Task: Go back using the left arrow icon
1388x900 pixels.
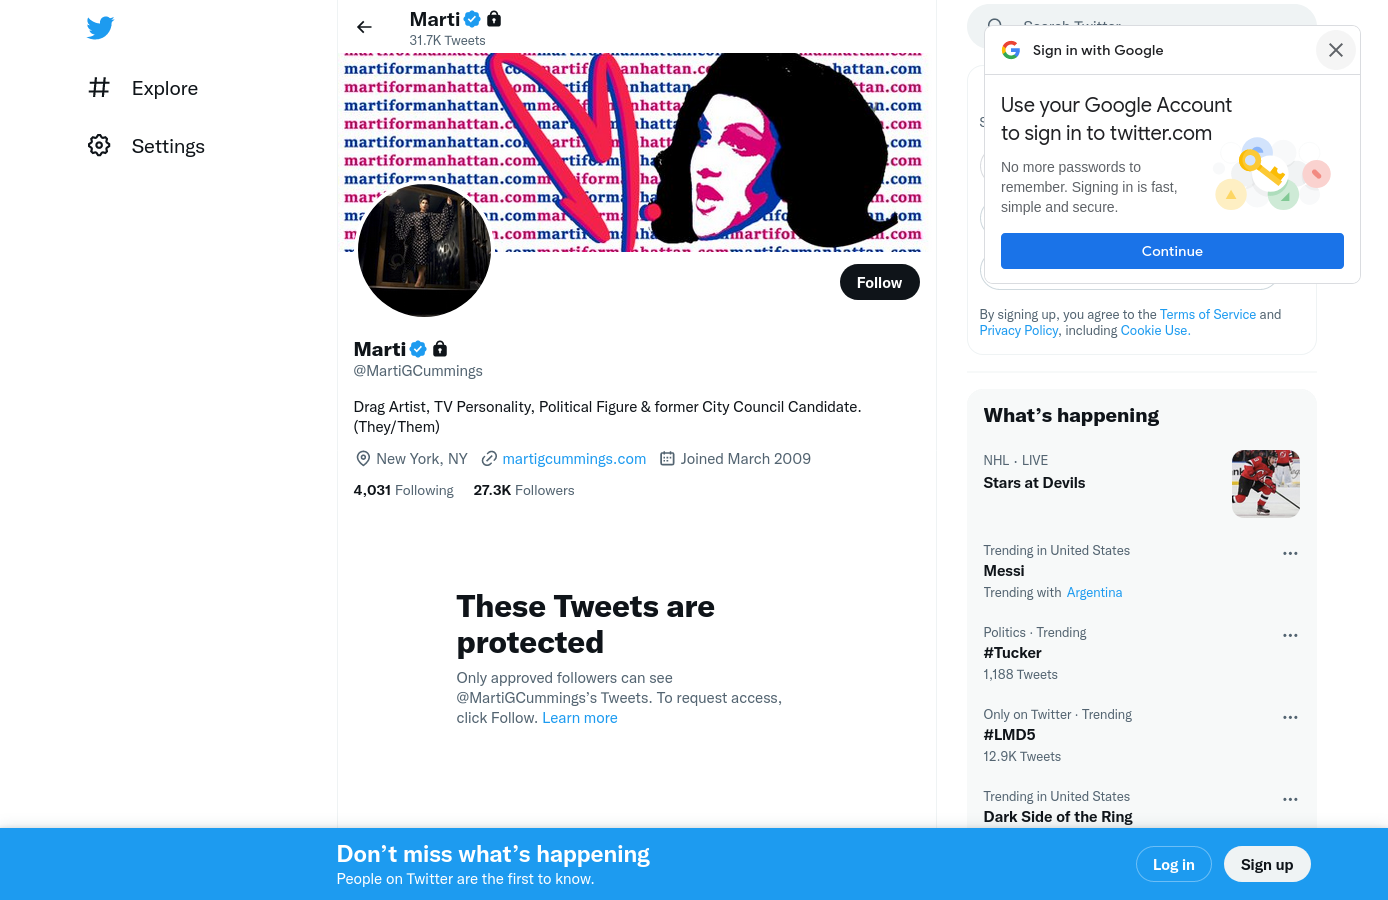Action: 364,27
